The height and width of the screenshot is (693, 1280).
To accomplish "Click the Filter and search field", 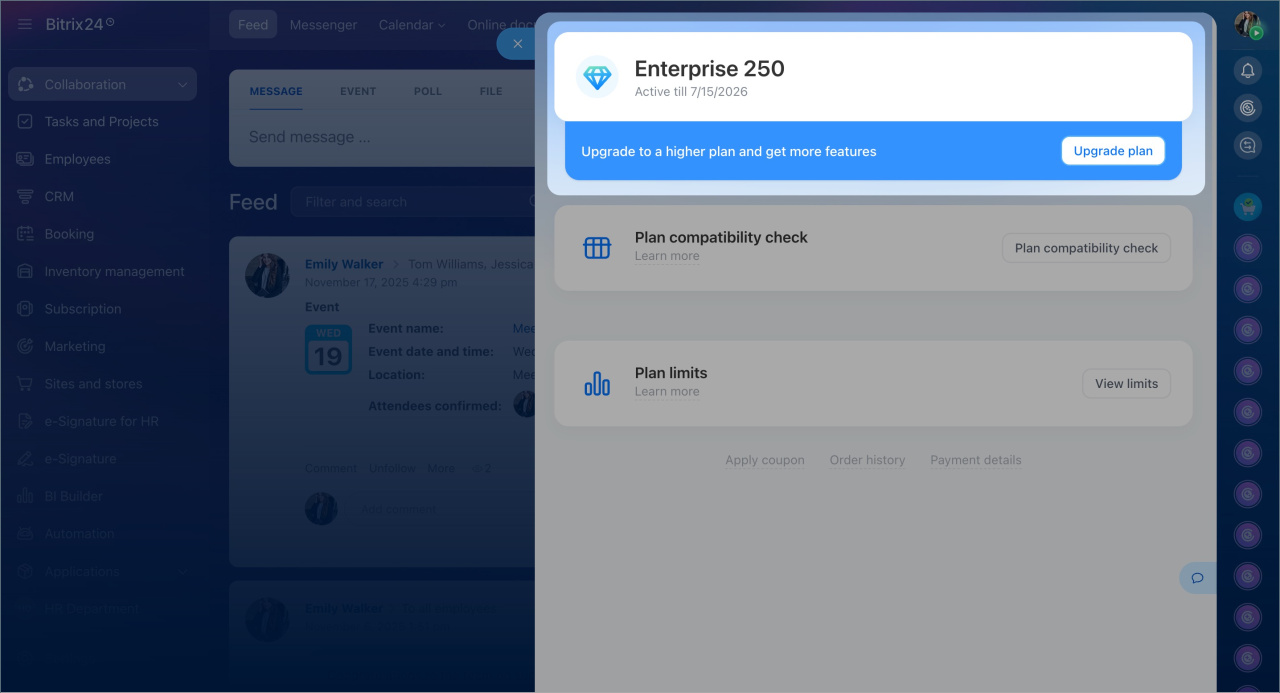I will click(x=410, y=202).
